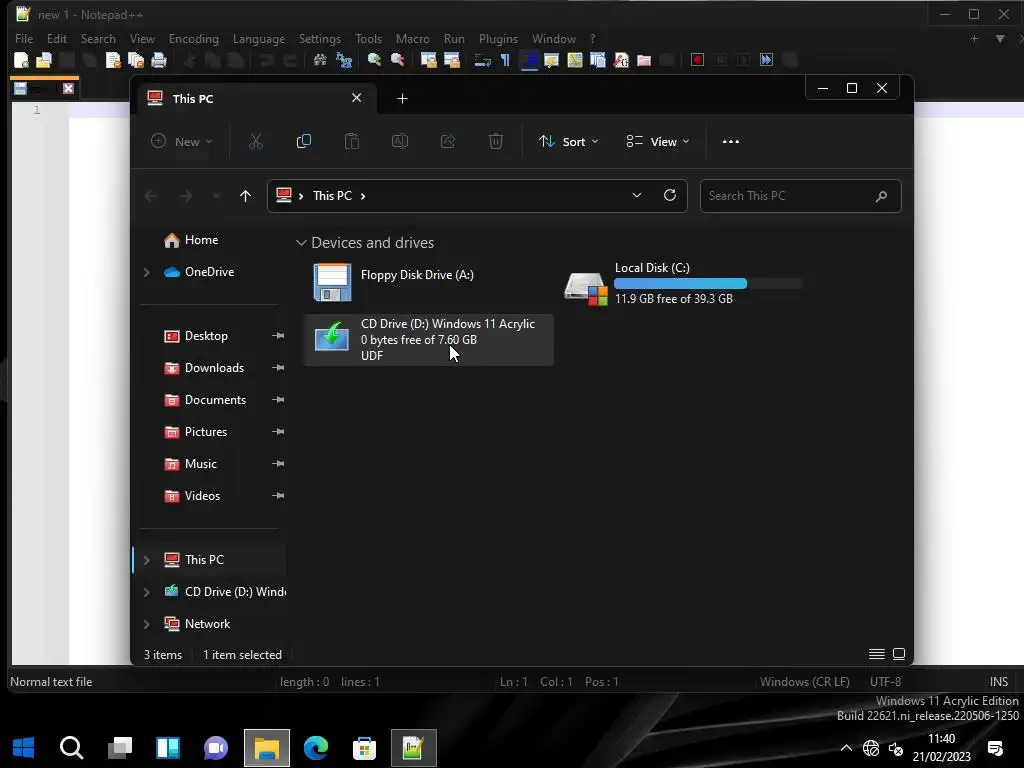Open the Macro menu in Notepad++

coord(413,39)
